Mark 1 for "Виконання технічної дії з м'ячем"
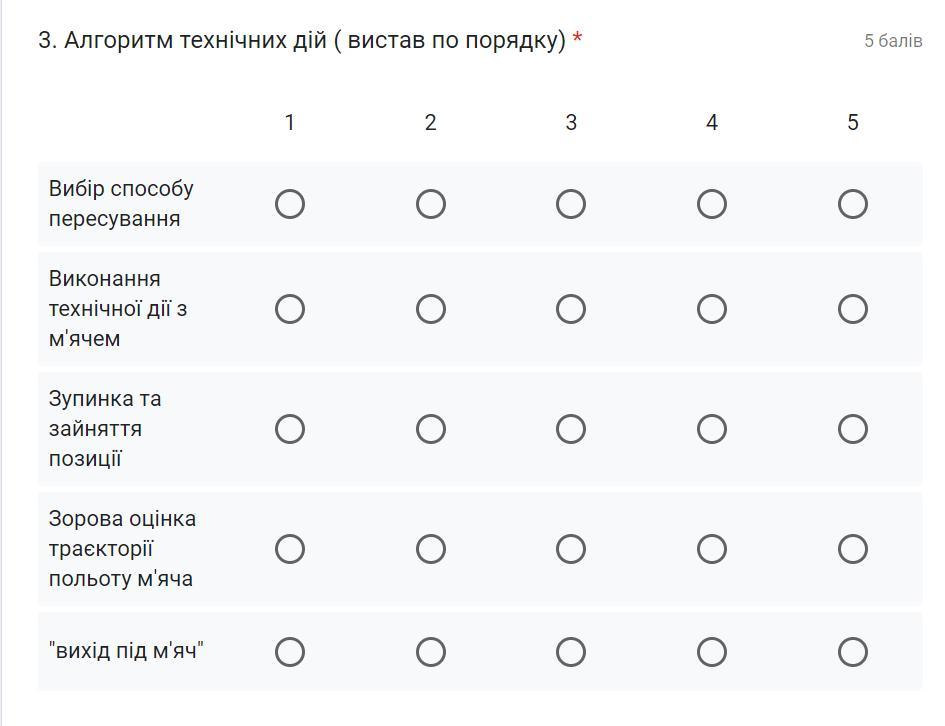945x726 pixels. pos(290,309)
